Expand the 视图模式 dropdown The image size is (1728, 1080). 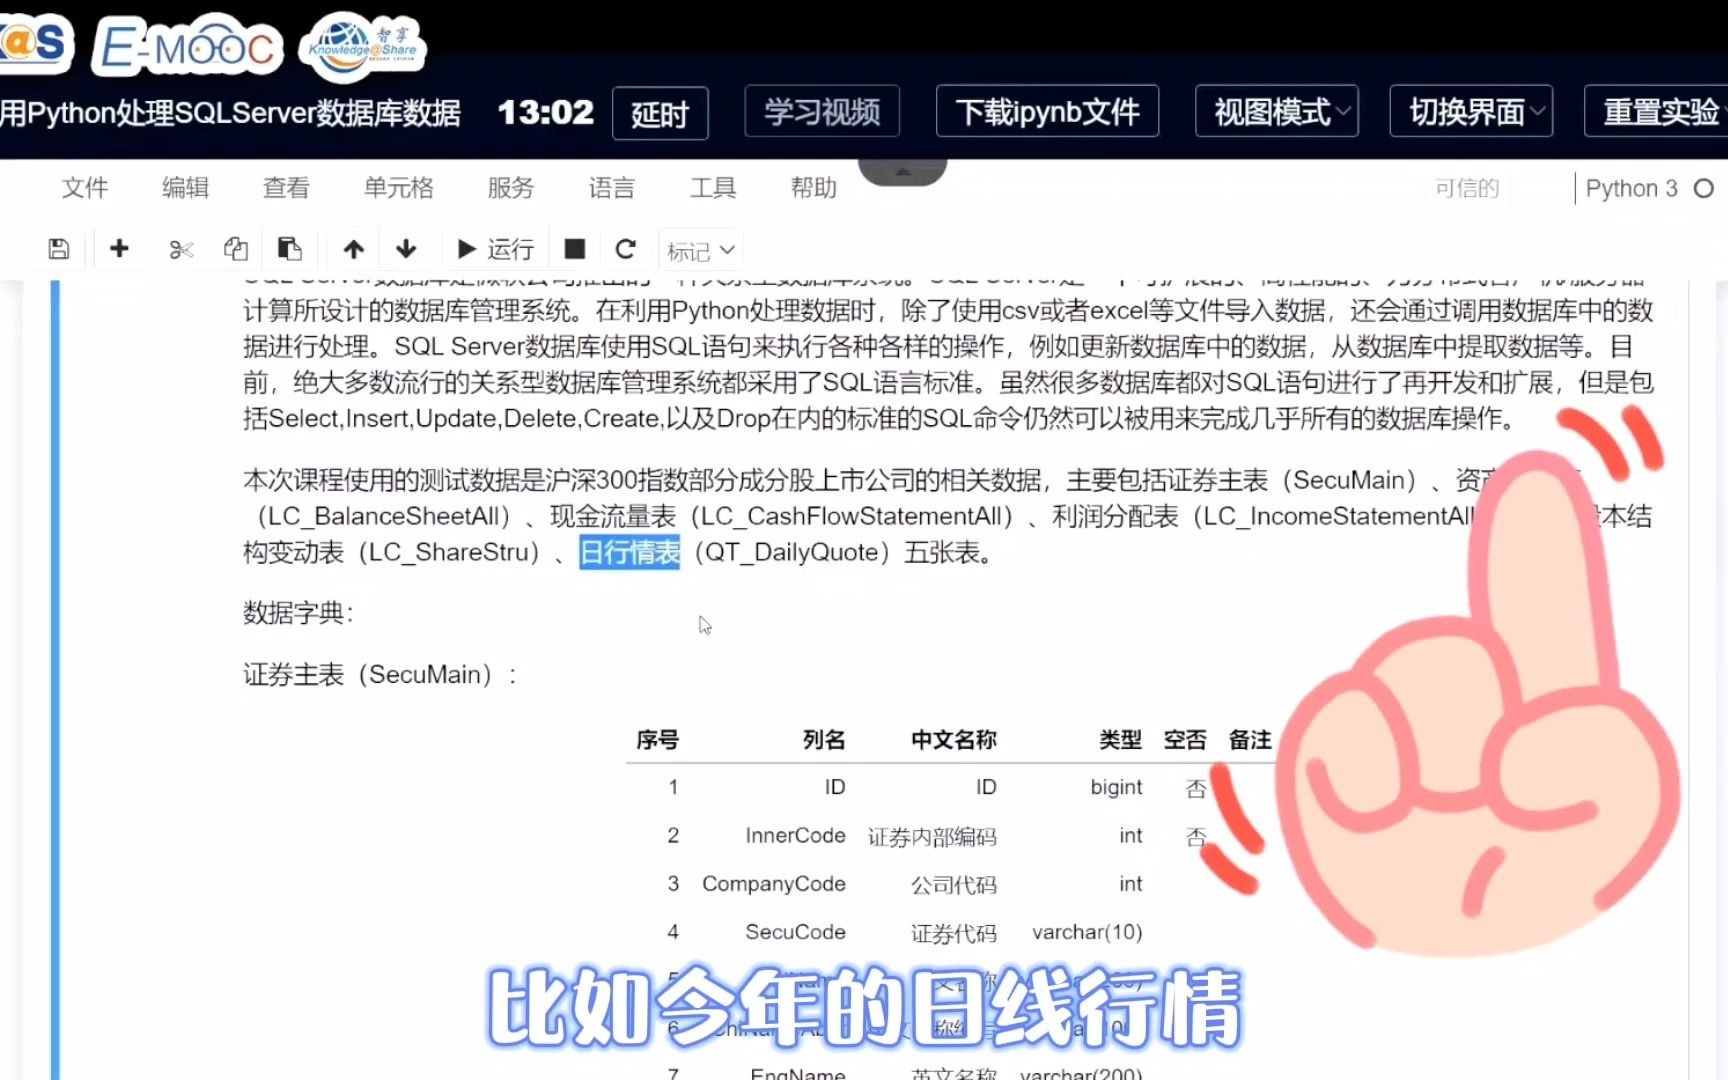(x=1277, y=111)
